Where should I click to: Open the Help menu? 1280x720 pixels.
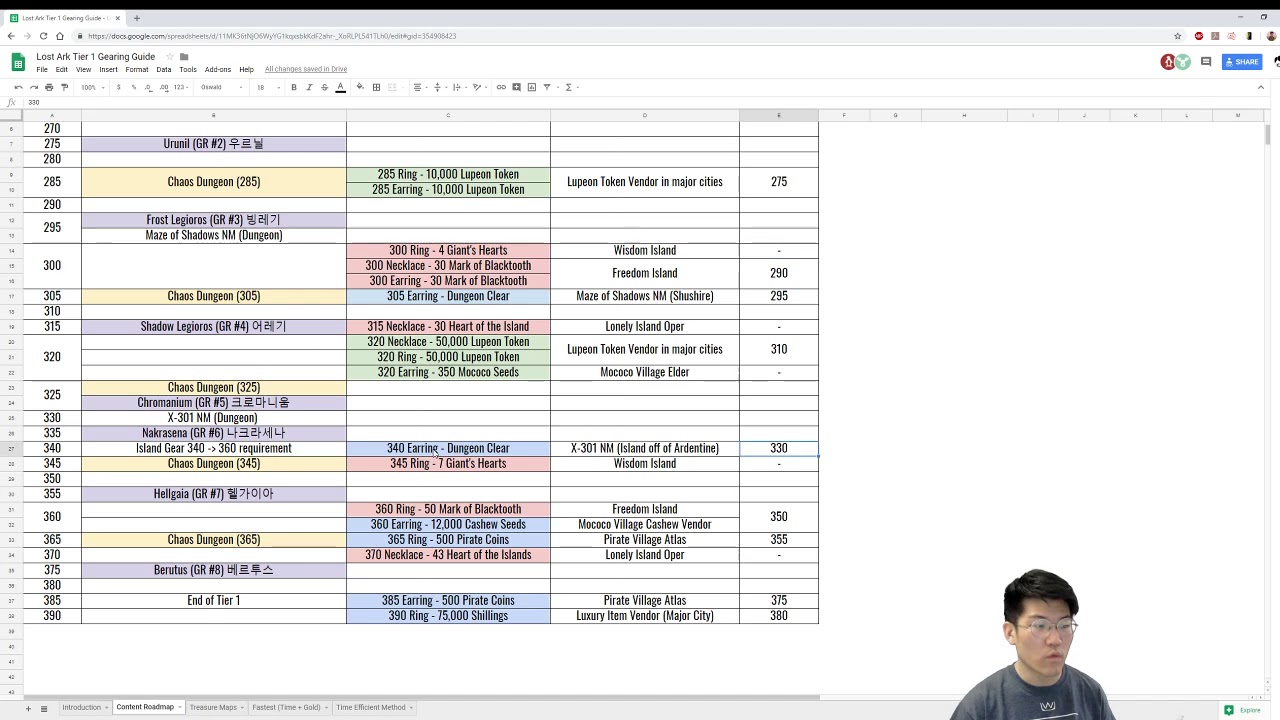(246, 69)
